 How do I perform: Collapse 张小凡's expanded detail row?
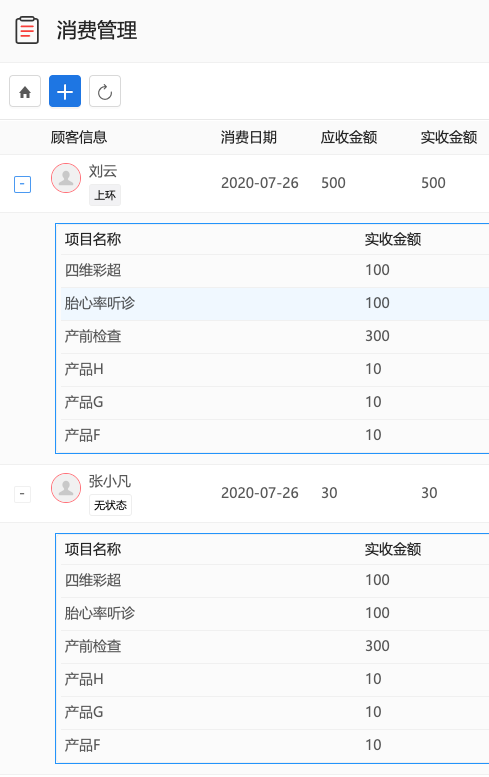22,494
